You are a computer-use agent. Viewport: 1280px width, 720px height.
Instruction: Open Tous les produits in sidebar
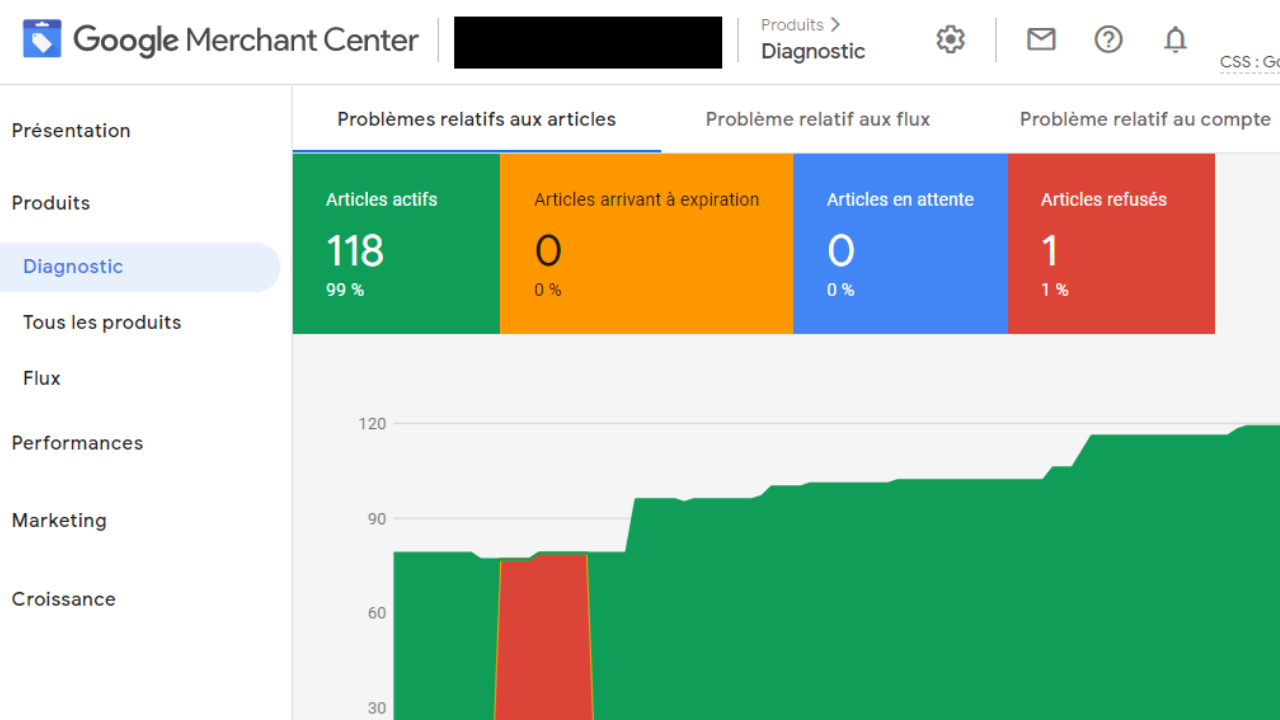102,322
